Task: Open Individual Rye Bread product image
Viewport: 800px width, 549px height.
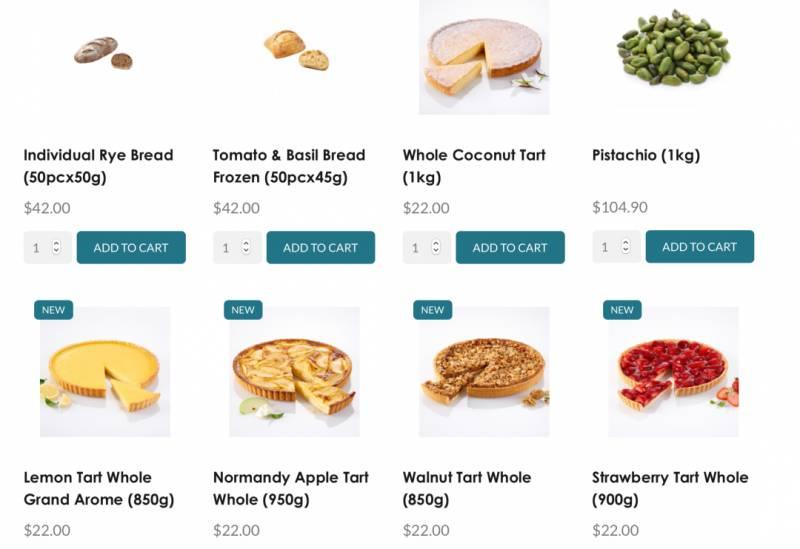Action: tap(103, 52)
